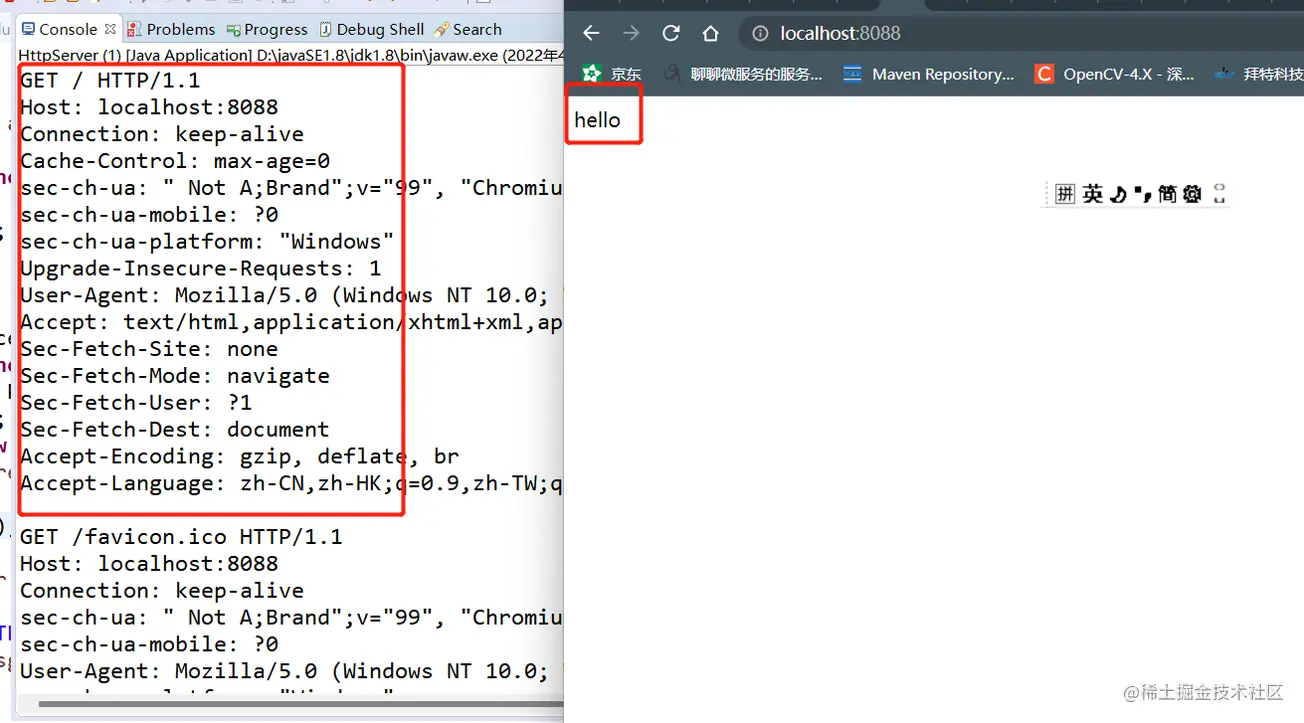Viewport: 1304px width, 723px height.
Task: Click the 'hello' text on the page
Action: point(597,120)
